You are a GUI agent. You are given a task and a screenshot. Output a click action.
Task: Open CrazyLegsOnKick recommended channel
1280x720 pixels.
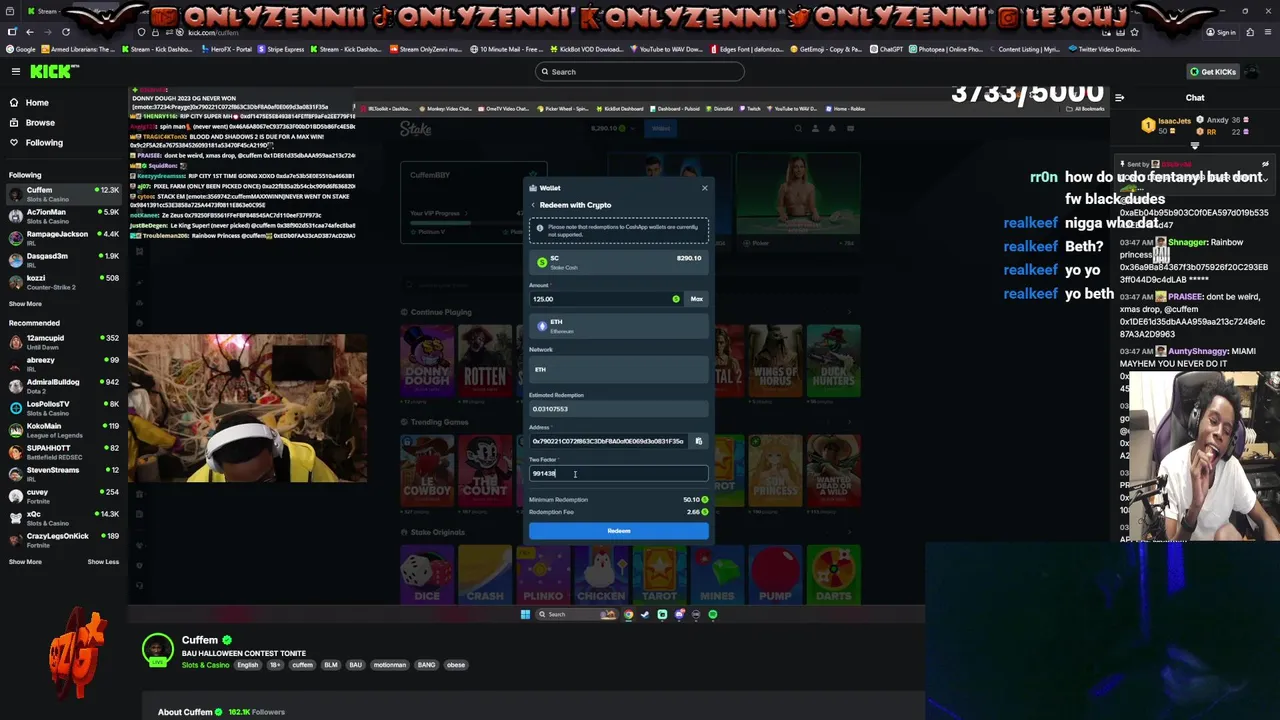tap(64, 539)
